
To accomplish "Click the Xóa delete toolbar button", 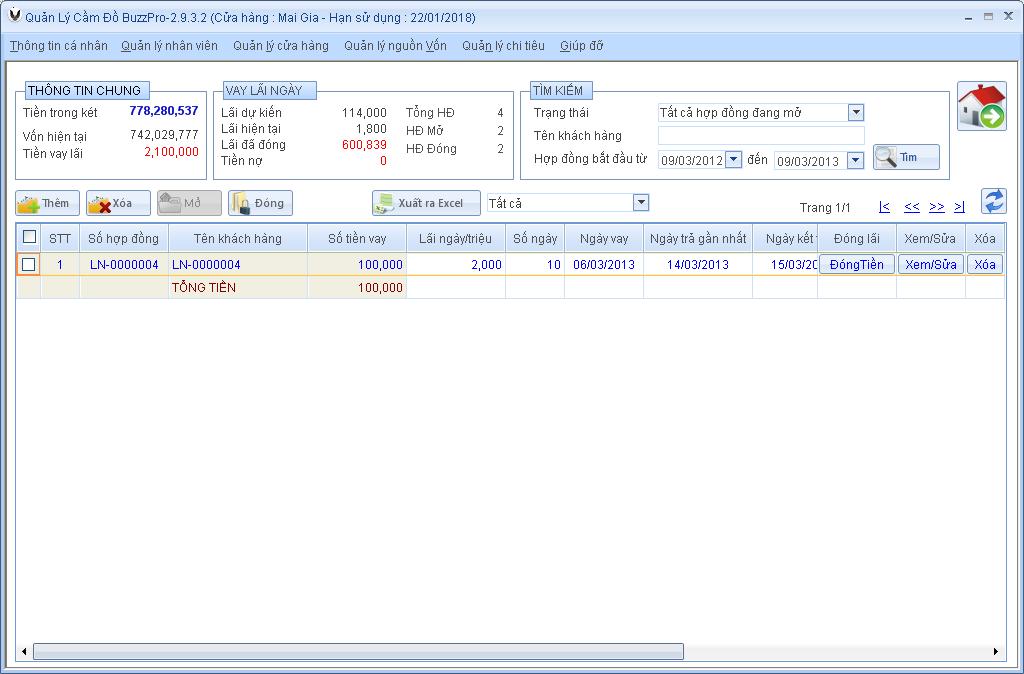I will pos(118,203).
